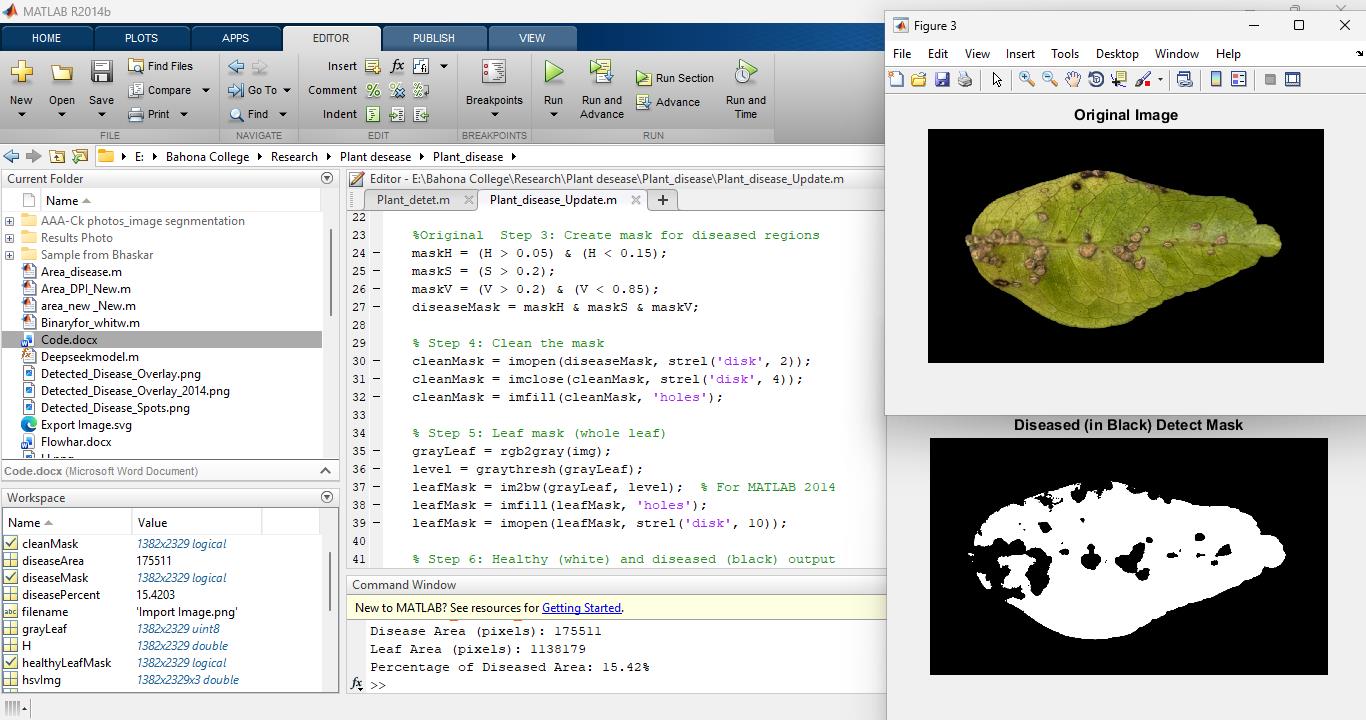Click the Open folder icon in Editor toolstrip
Viewport: 1366px width, 720px height.
point(62,72)
